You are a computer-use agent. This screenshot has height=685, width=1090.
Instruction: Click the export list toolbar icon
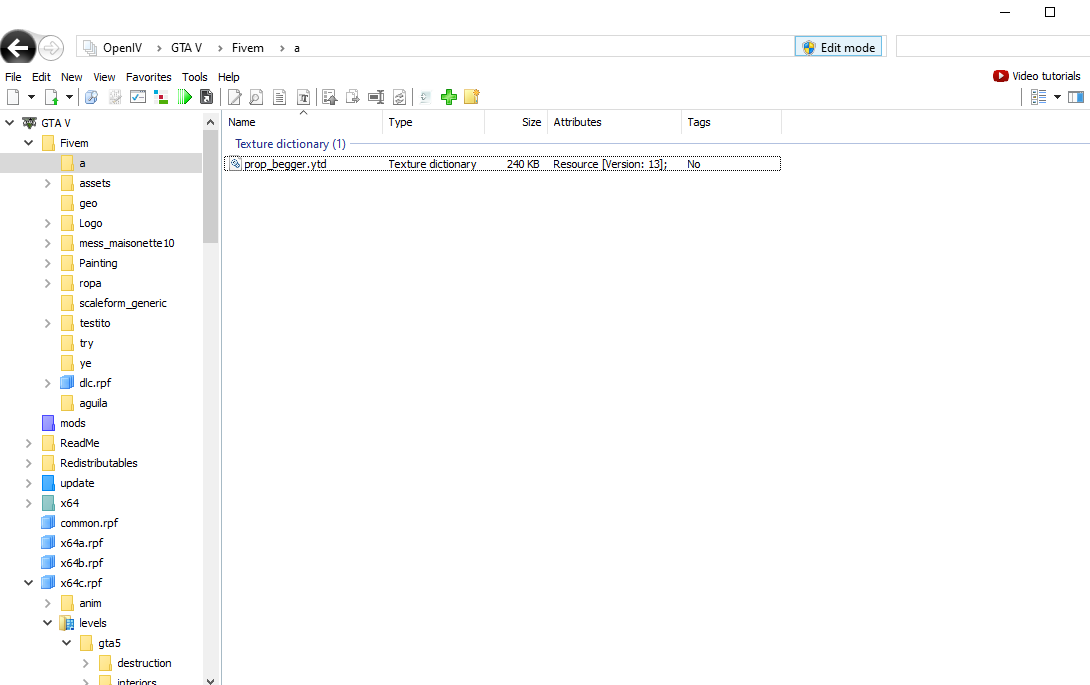(330, 97)
